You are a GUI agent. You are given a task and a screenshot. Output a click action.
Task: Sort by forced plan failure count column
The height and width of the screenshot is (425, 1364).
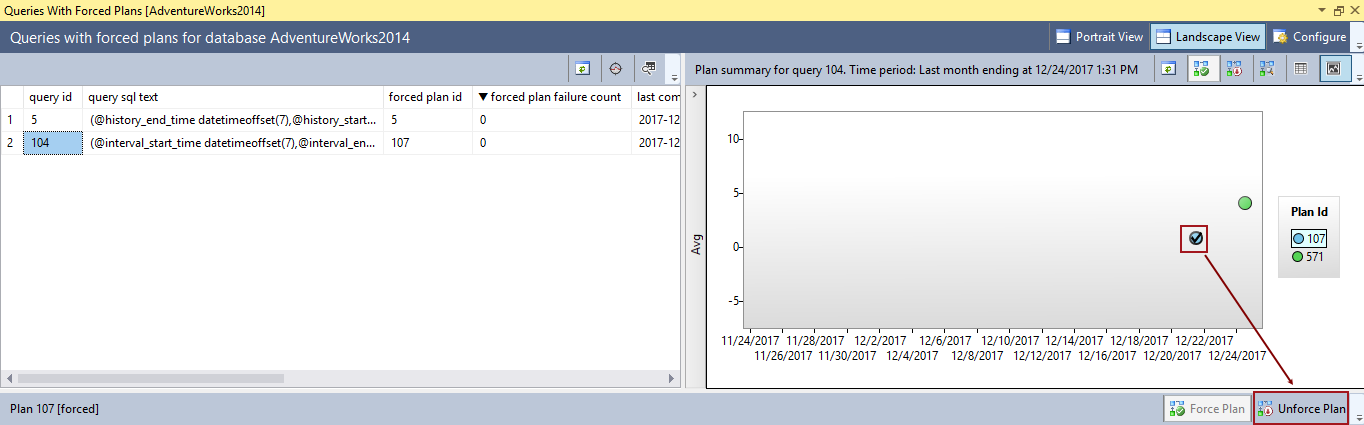coord(551,97)
